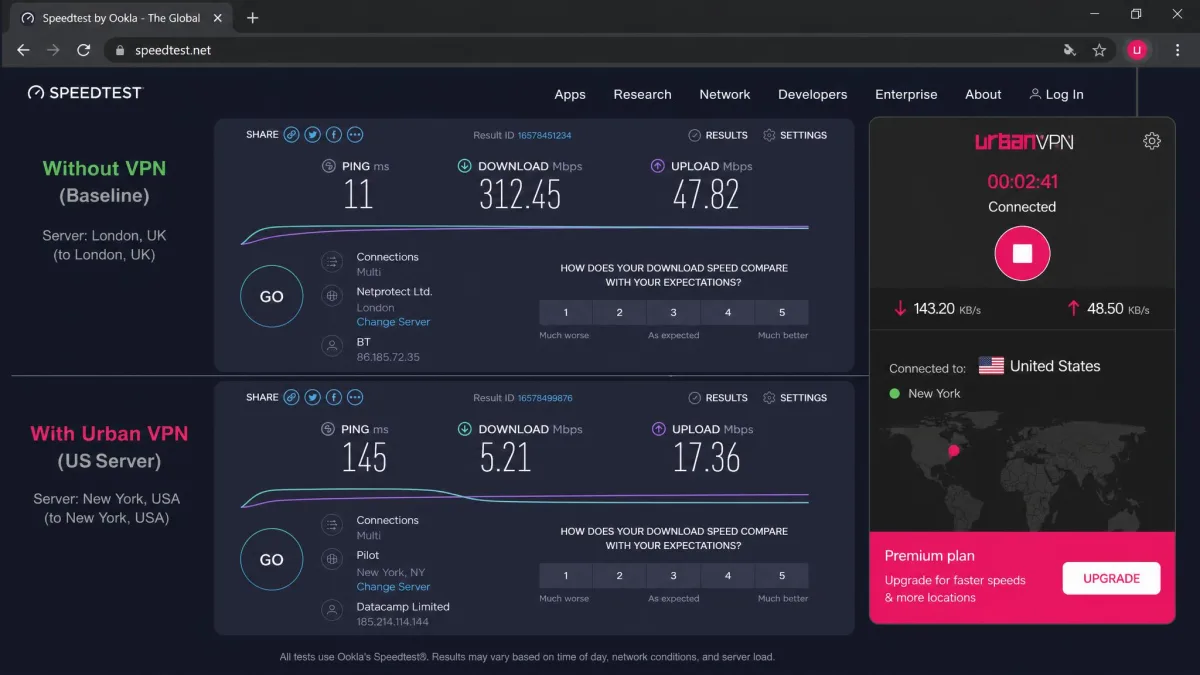Rate baseline download speed as 5
Viewport: 1200px width, 675px height.
coord(782,312)
